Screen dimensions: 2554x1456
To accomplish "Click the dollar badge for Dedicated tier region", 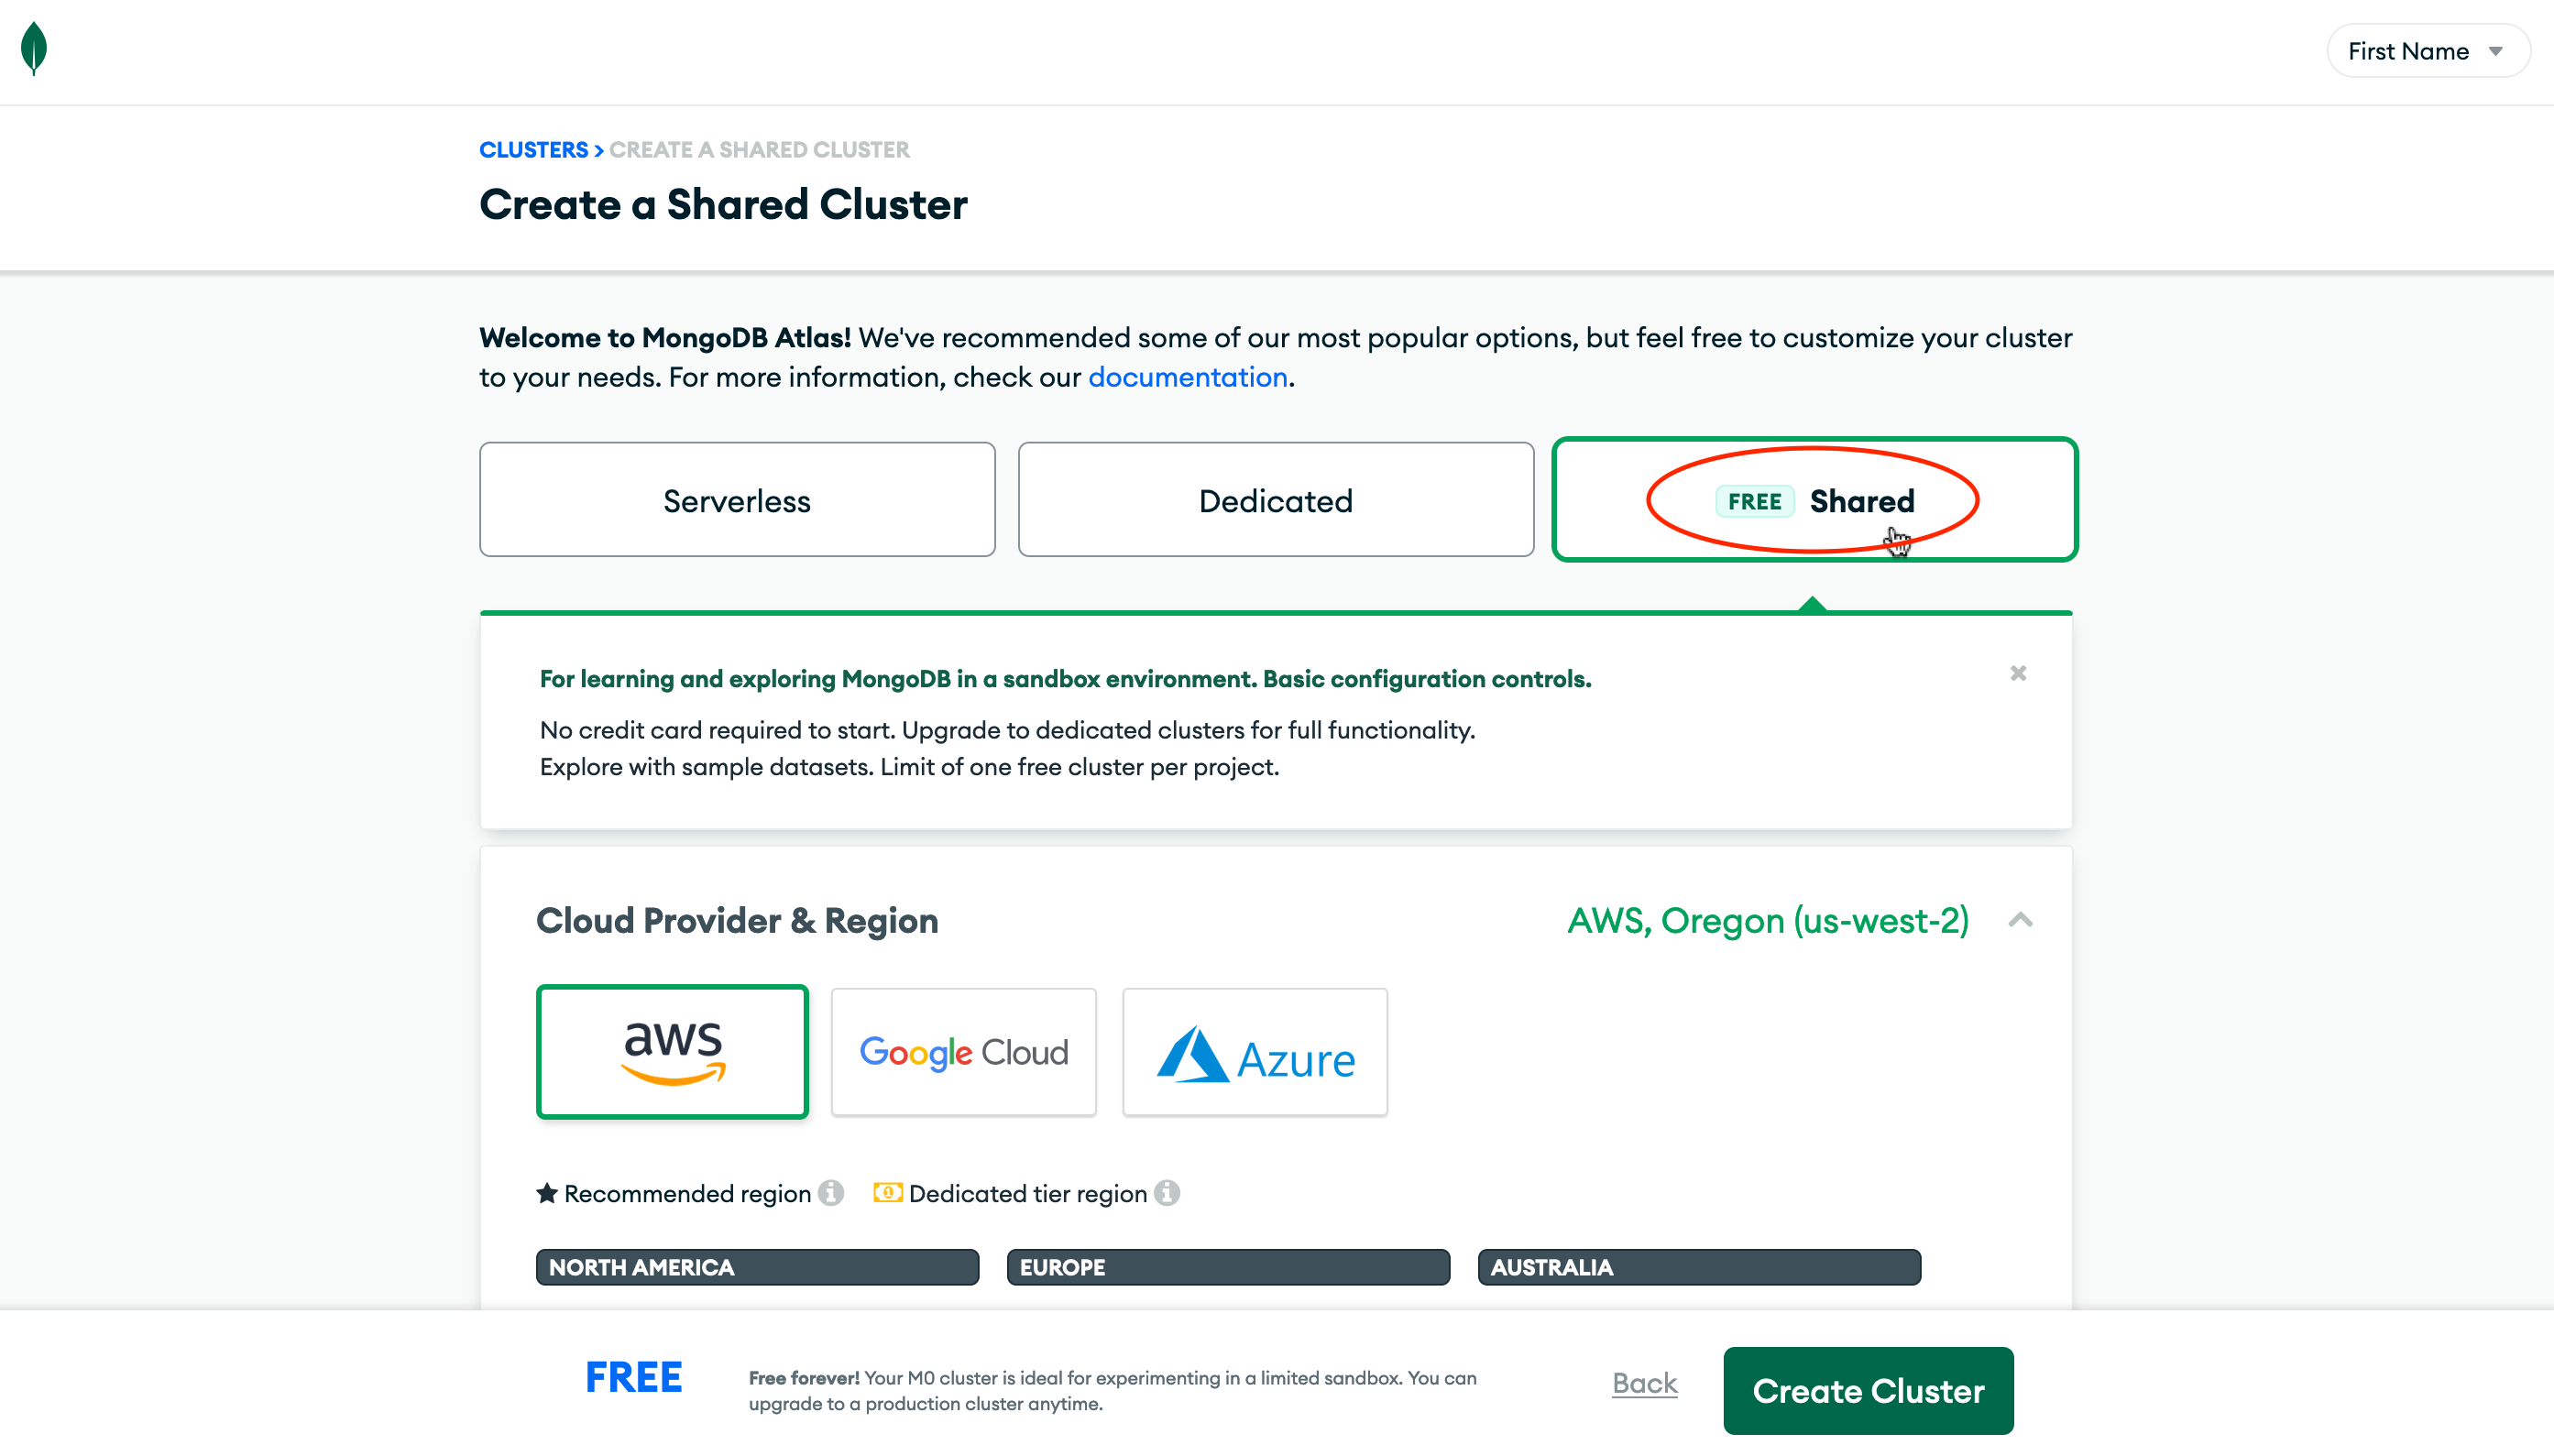I will coord(888,1192).
